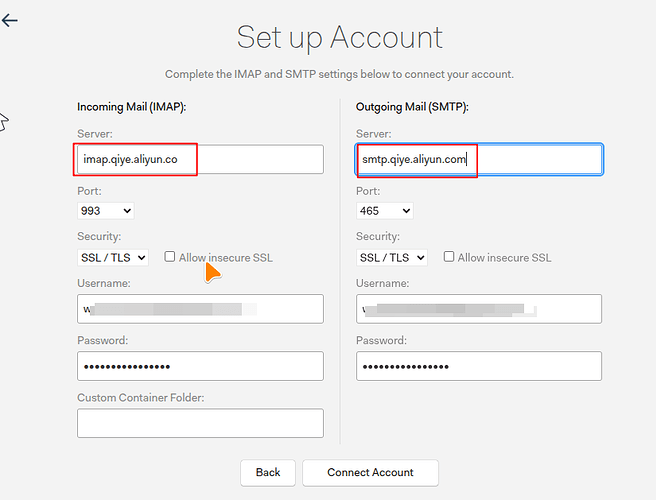This screenshot has width=656, height=500.
Task: Click the Connect Account button
Action: (370, 472)
